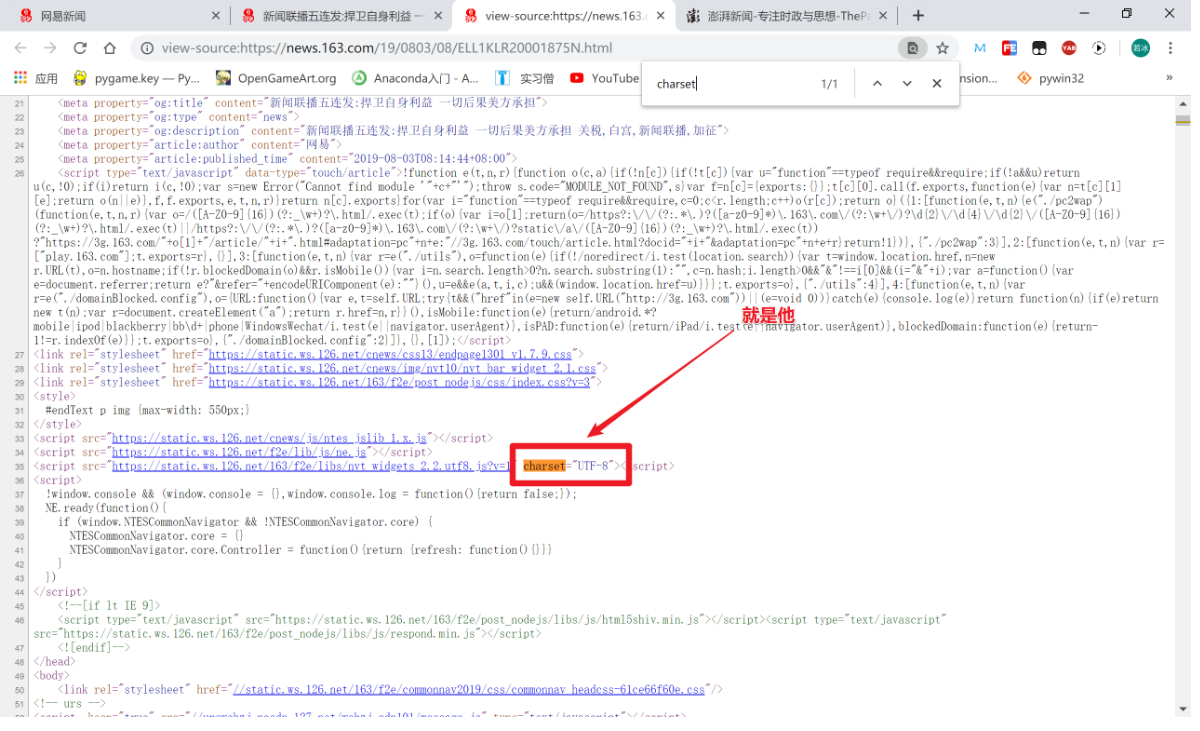
Task: Go to next find result
Action: (907, 84)
